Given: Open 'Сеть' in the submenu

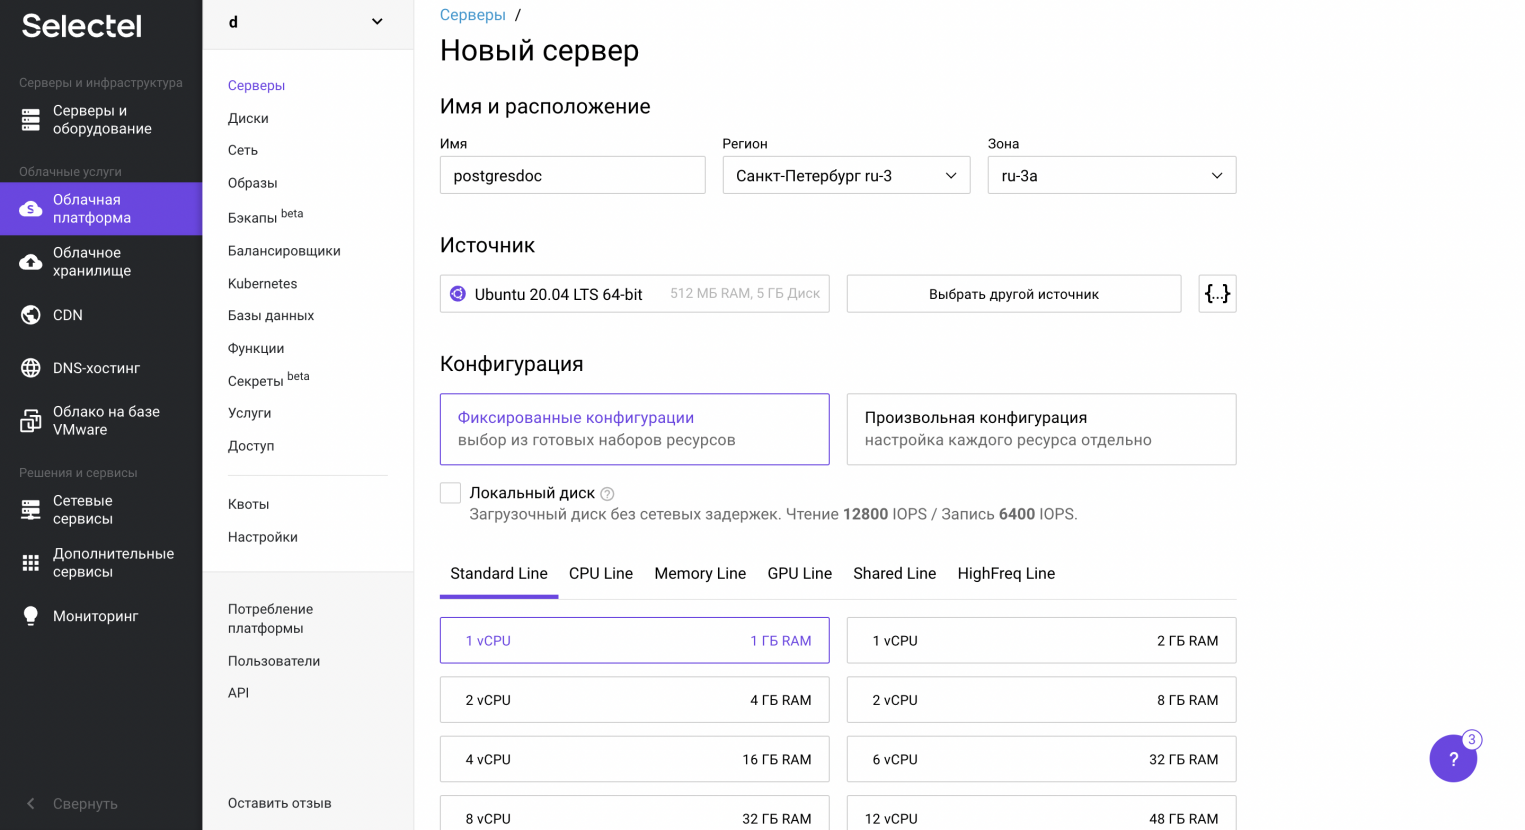Looking at the screenshot, I should coord(243,150).
